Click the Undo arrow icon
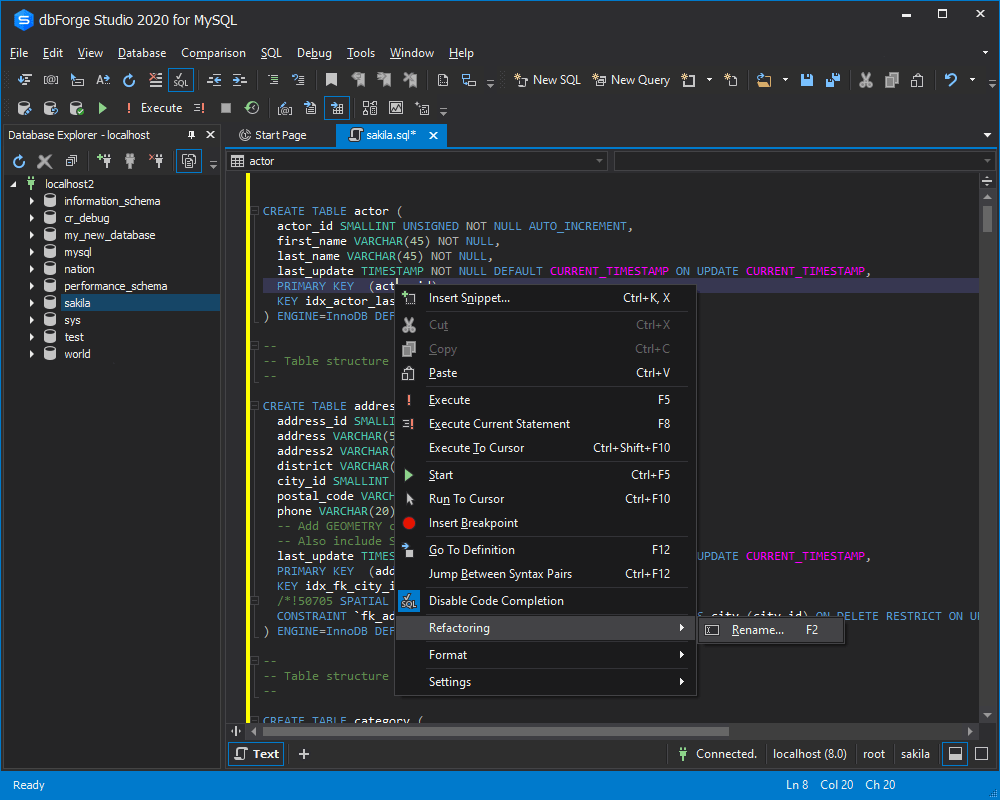The height and width of the screenshot is (800, 1000). [950, 80]
